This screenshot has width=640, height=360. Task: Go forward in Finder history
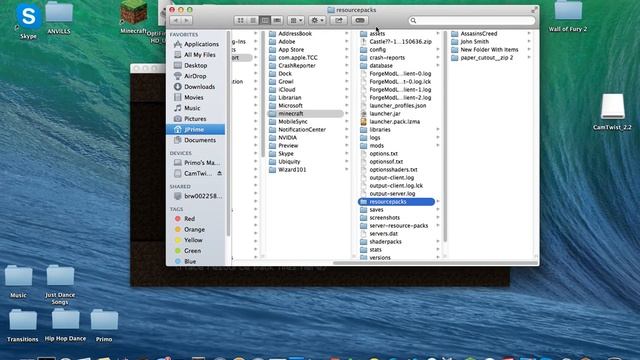pyautogui.click(x=187, y=20)
